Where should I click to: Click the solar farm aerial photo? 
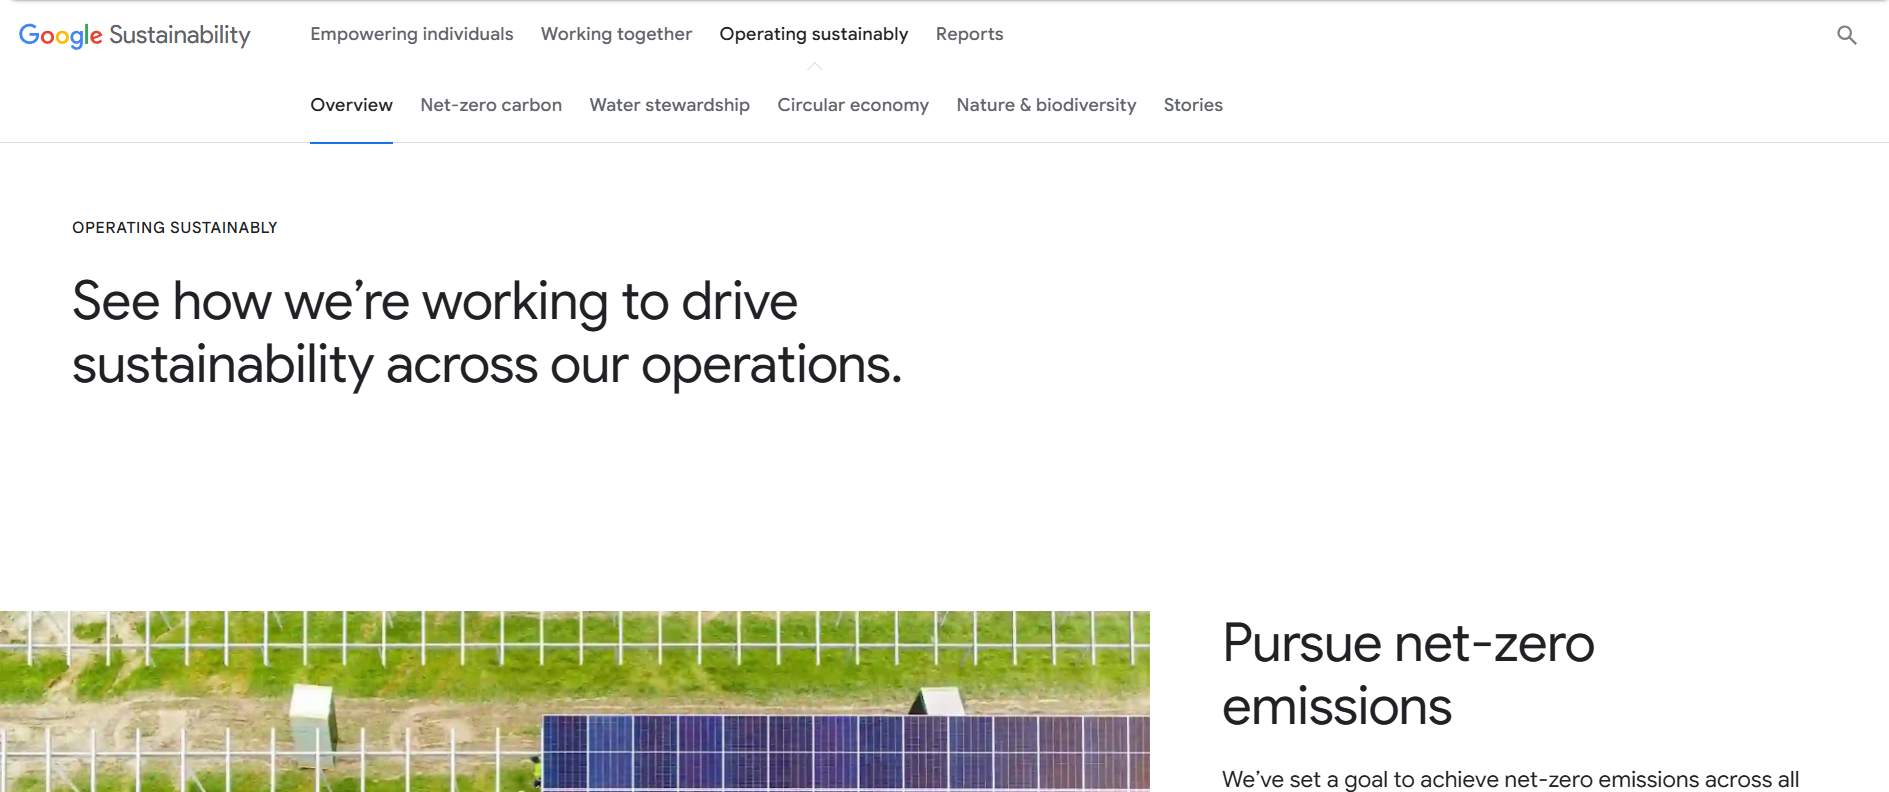coord(574,700)
